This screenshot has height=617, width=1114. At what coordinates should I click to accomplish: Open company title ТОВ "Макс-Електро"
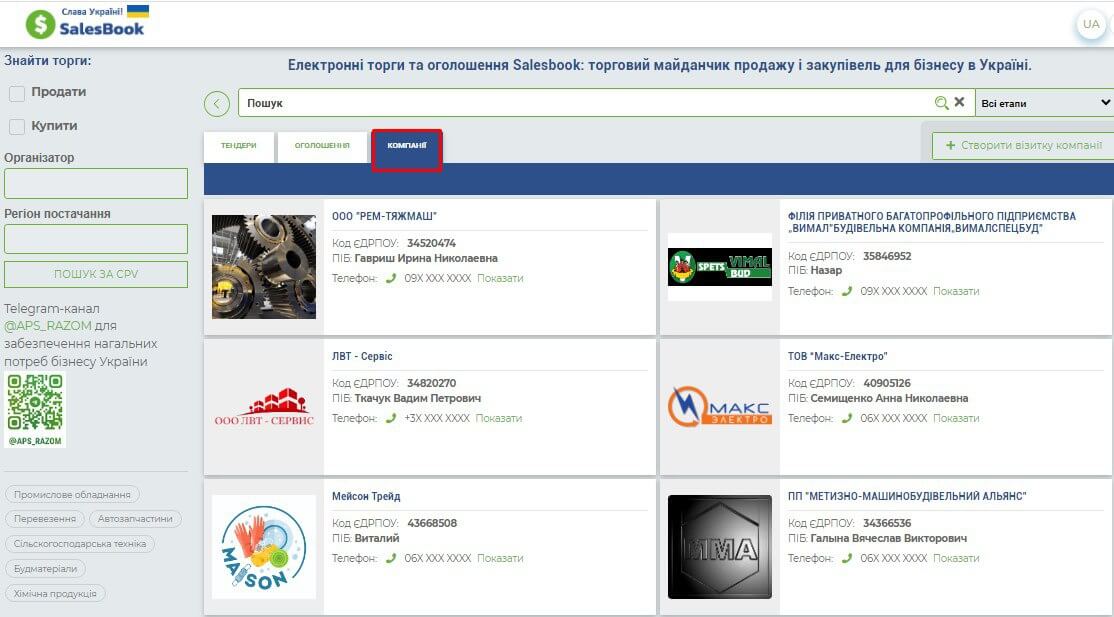point(838,356)
